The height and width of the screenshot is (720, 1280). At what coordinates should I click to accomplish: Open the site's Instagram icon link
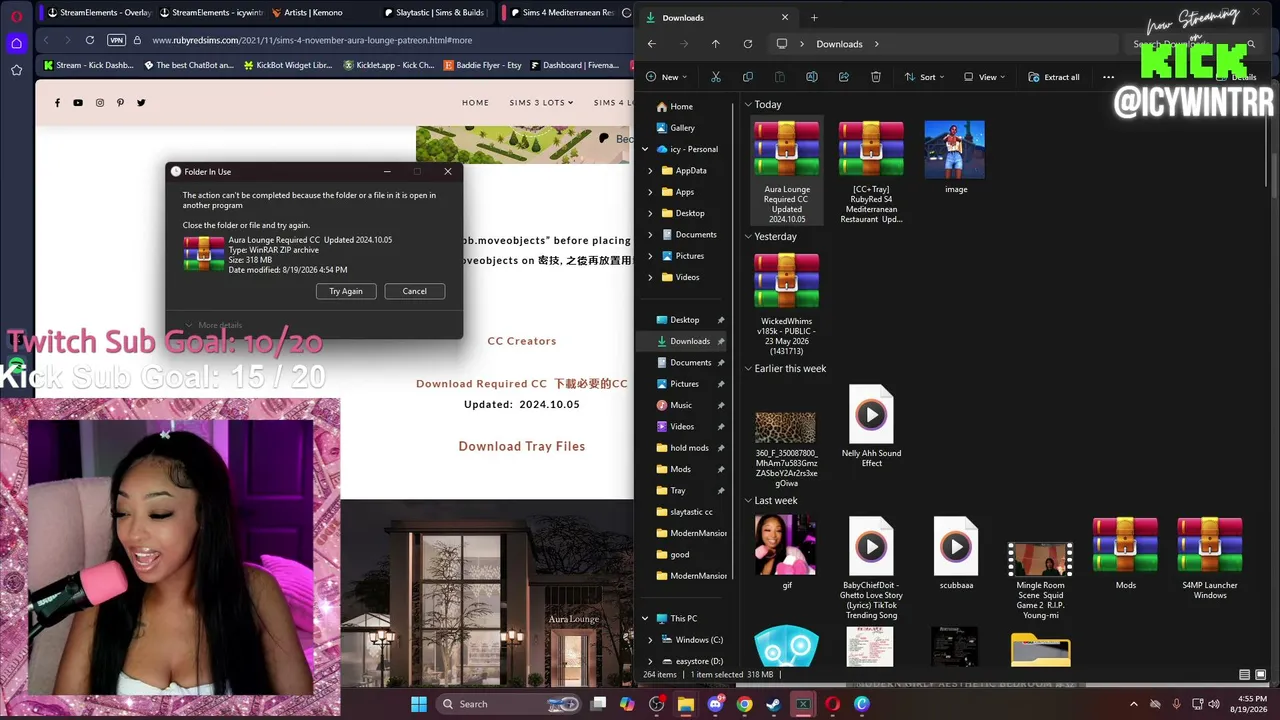pyautogui.click(x=100, y=103)
